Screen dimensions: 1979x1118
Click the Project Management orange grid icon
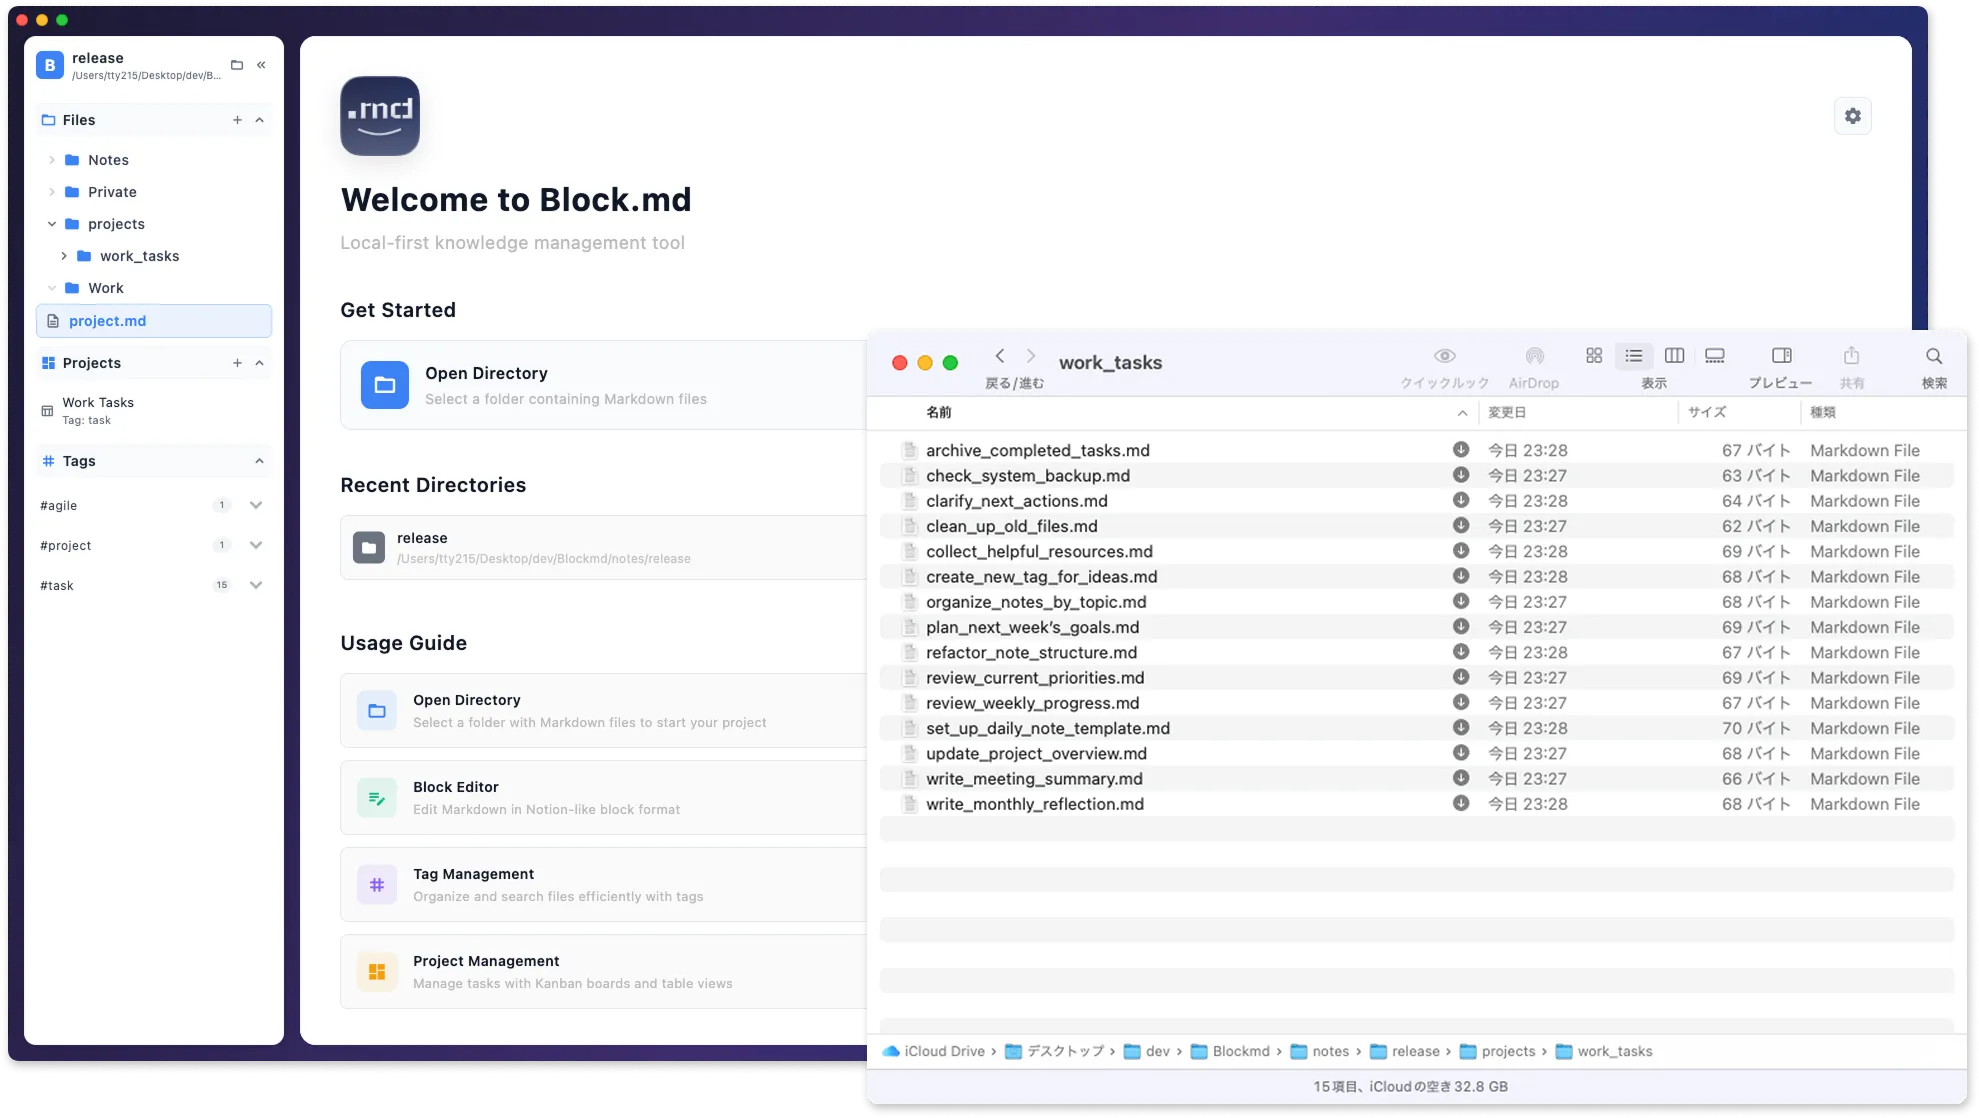(377, 972)
